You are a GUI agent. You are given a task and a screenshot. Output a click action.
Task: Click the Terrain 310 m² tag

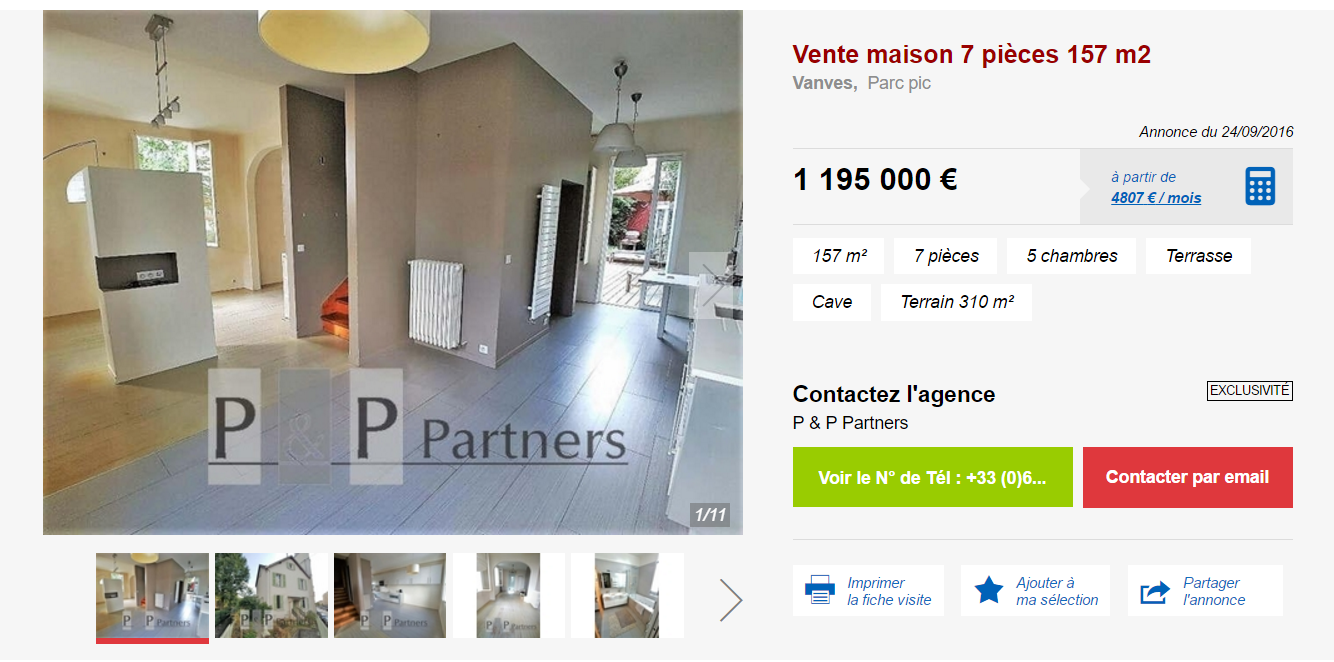coord(956,302)
